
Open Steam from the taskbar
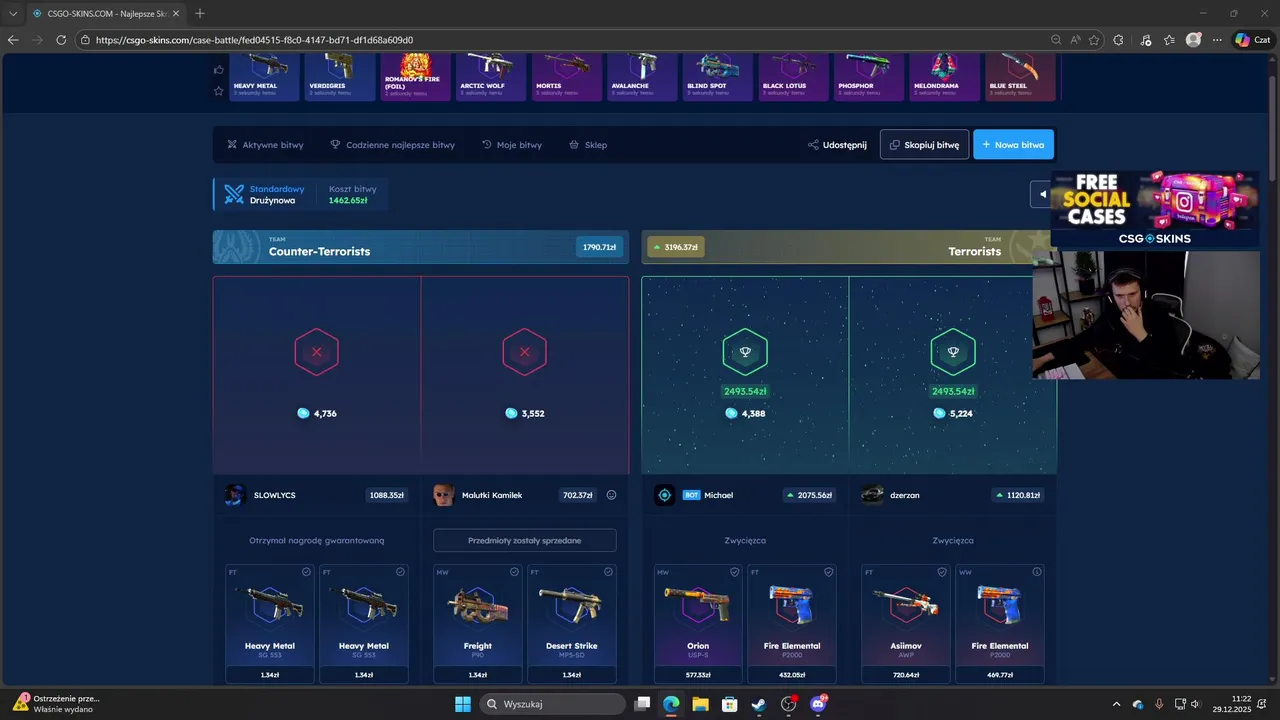point(759,704)
